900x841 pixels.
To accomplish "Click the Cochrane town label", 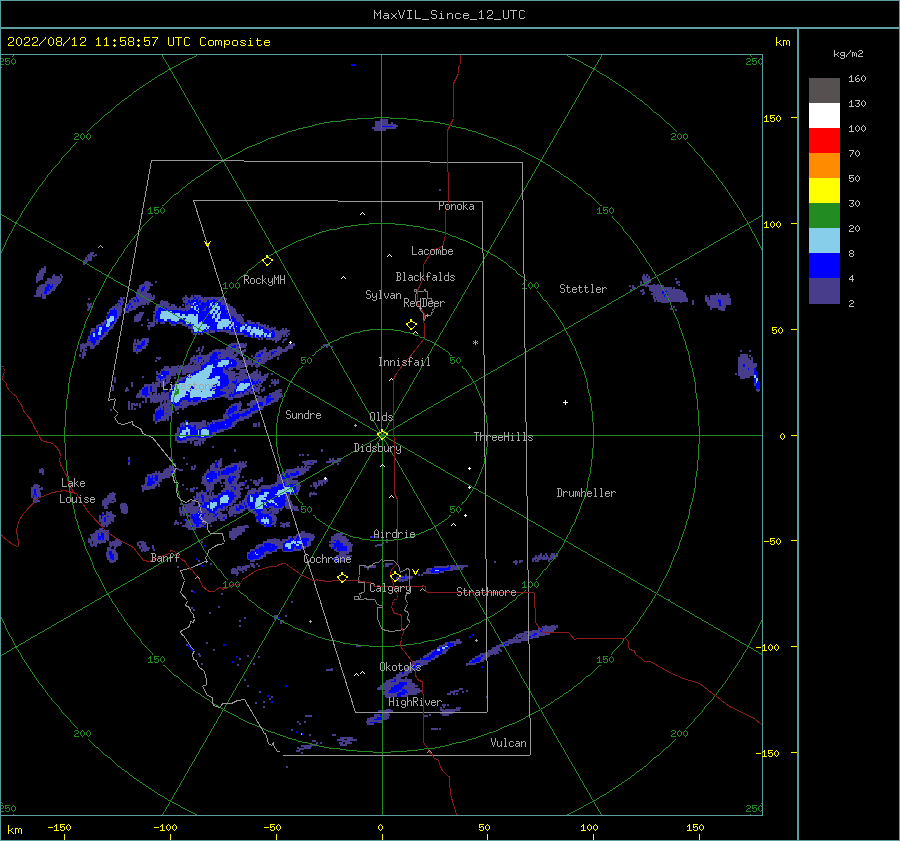I will point(327,559).
